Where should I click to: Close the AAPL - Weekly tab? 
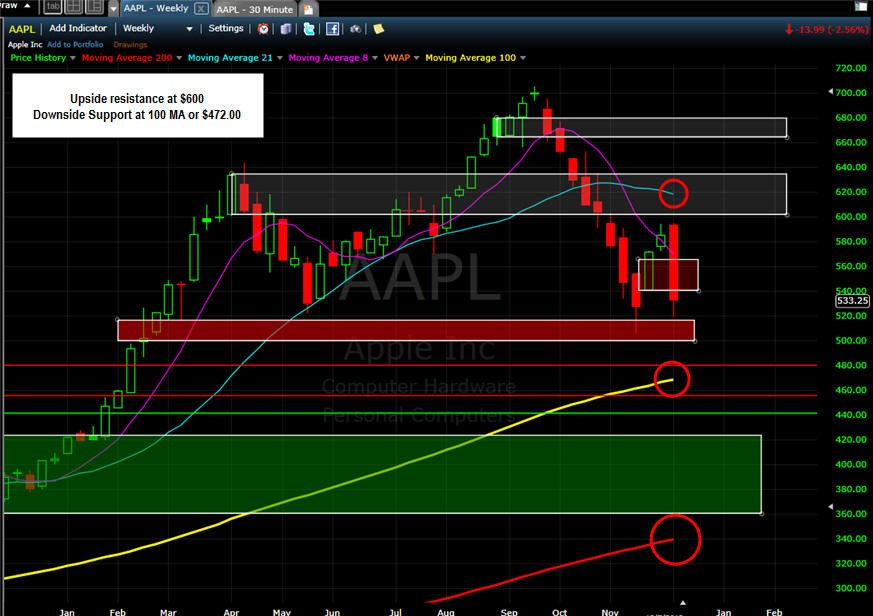tap(201, 8)
